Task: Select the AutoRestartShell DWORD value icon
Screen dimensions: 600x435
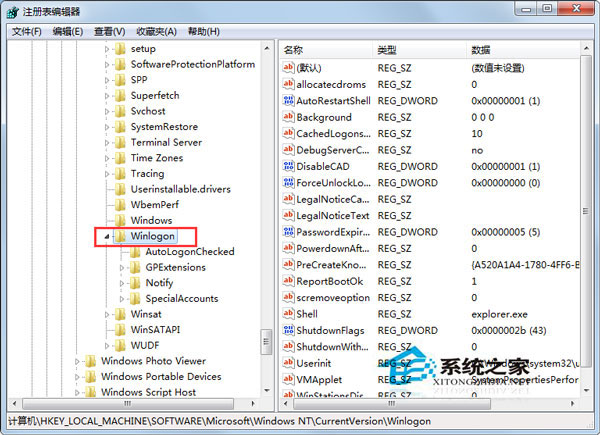Action: [x=288, y=101]
